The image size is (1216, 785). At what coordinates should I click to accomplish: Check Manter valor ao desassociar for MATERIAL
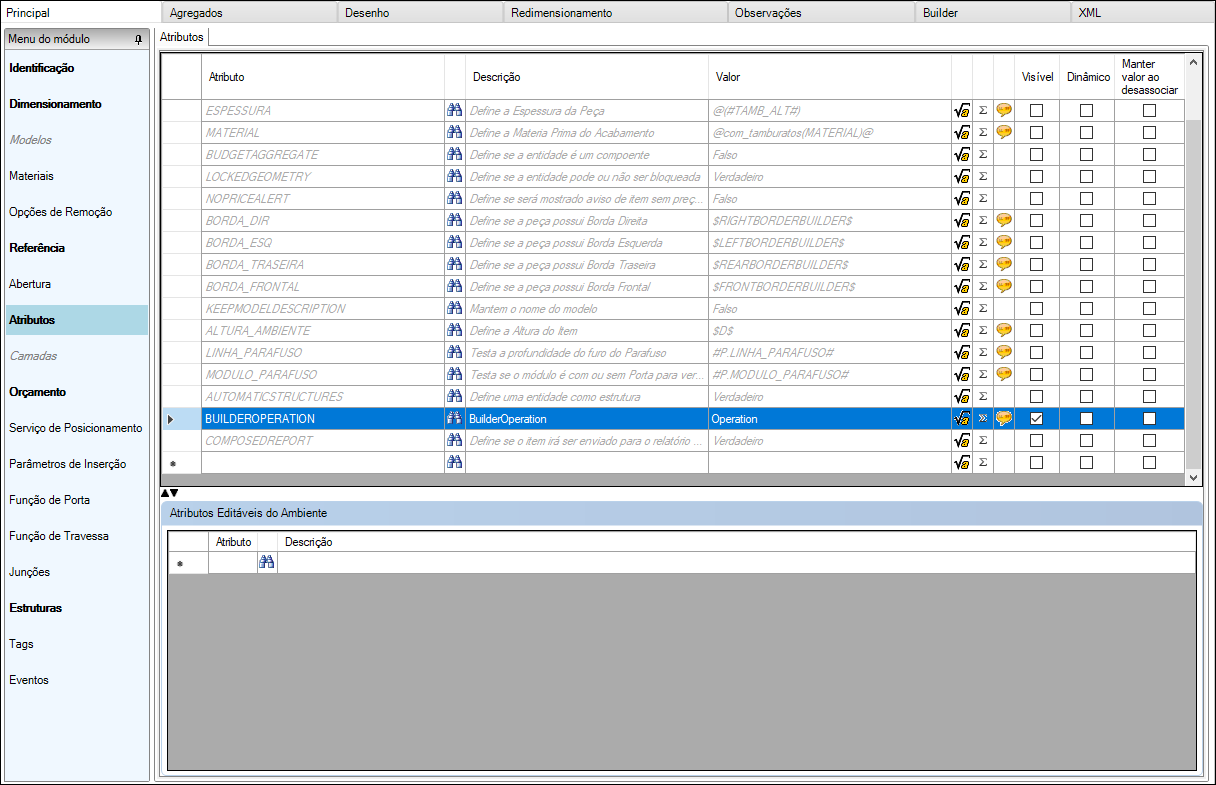[1149, 132]
